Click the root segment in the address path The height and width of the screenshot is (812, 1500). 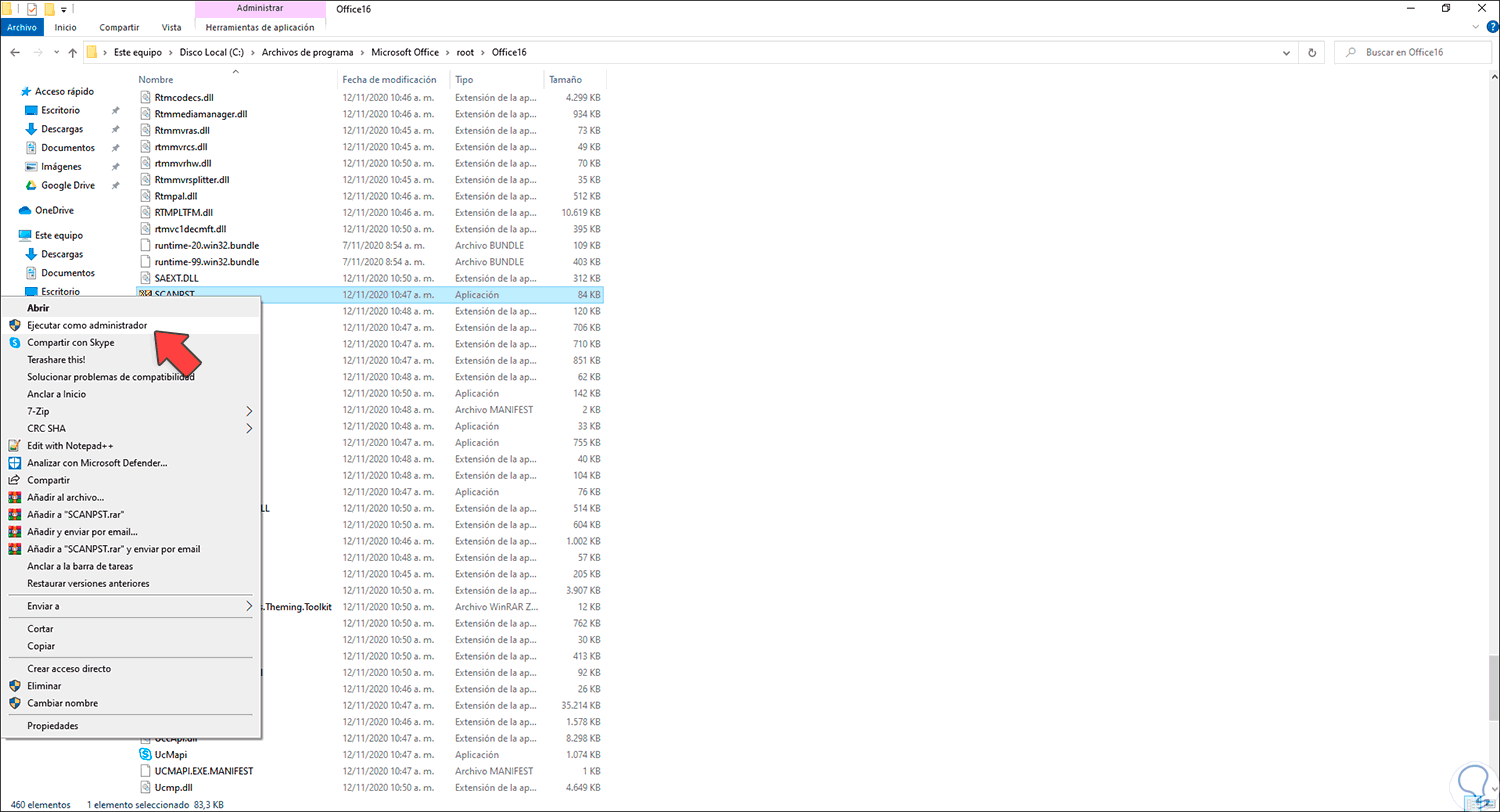tap(466, 52)
